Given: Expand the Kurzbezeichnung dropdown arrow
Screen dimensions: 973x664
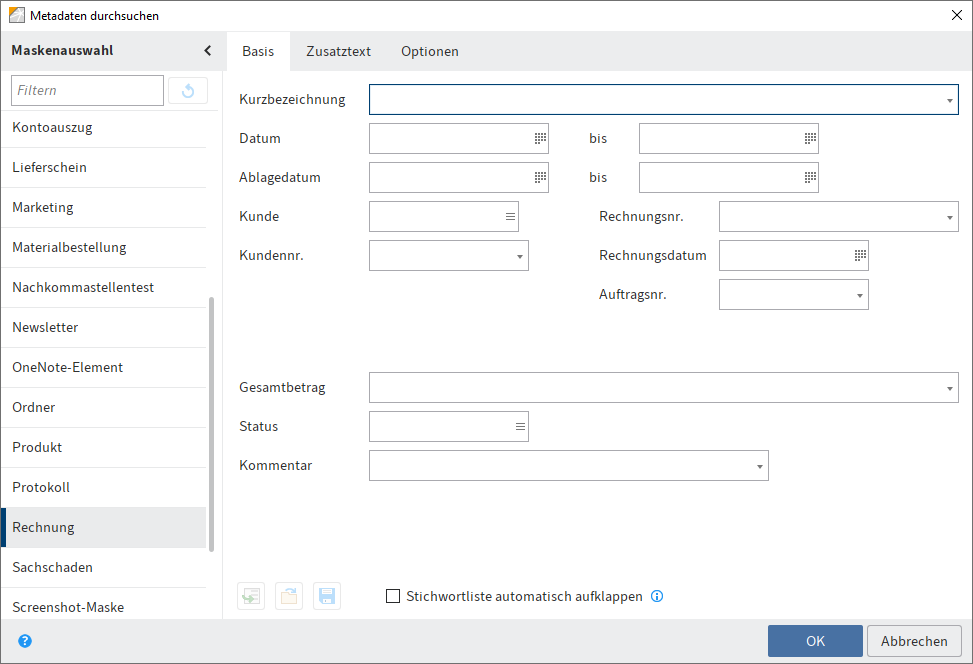Looking at the screenshot, I should coord(949,100).
